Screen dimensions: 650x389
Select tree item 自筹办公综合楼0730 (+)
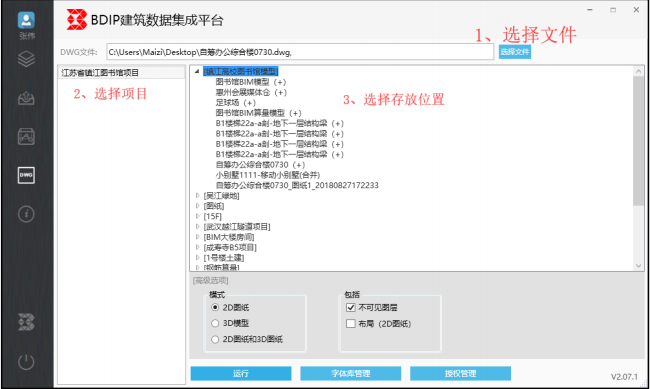260,165
